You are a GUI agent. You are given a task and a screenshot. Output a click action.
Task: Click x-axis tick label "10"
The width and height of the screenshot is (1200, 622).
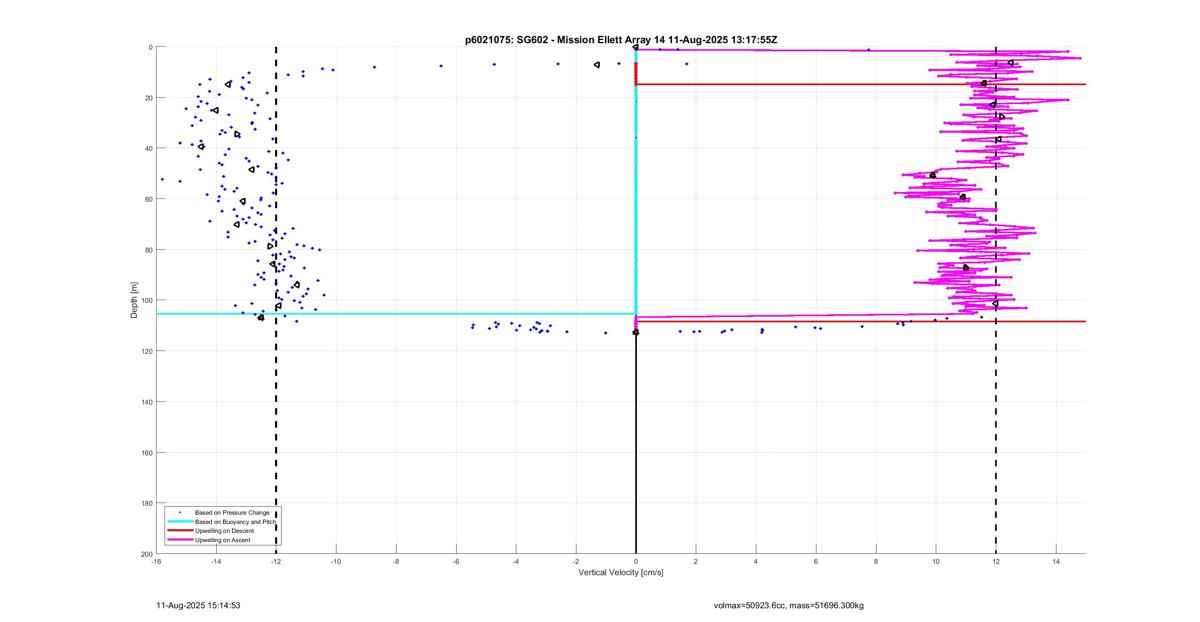pyautogui.click(x=936, y=561)
